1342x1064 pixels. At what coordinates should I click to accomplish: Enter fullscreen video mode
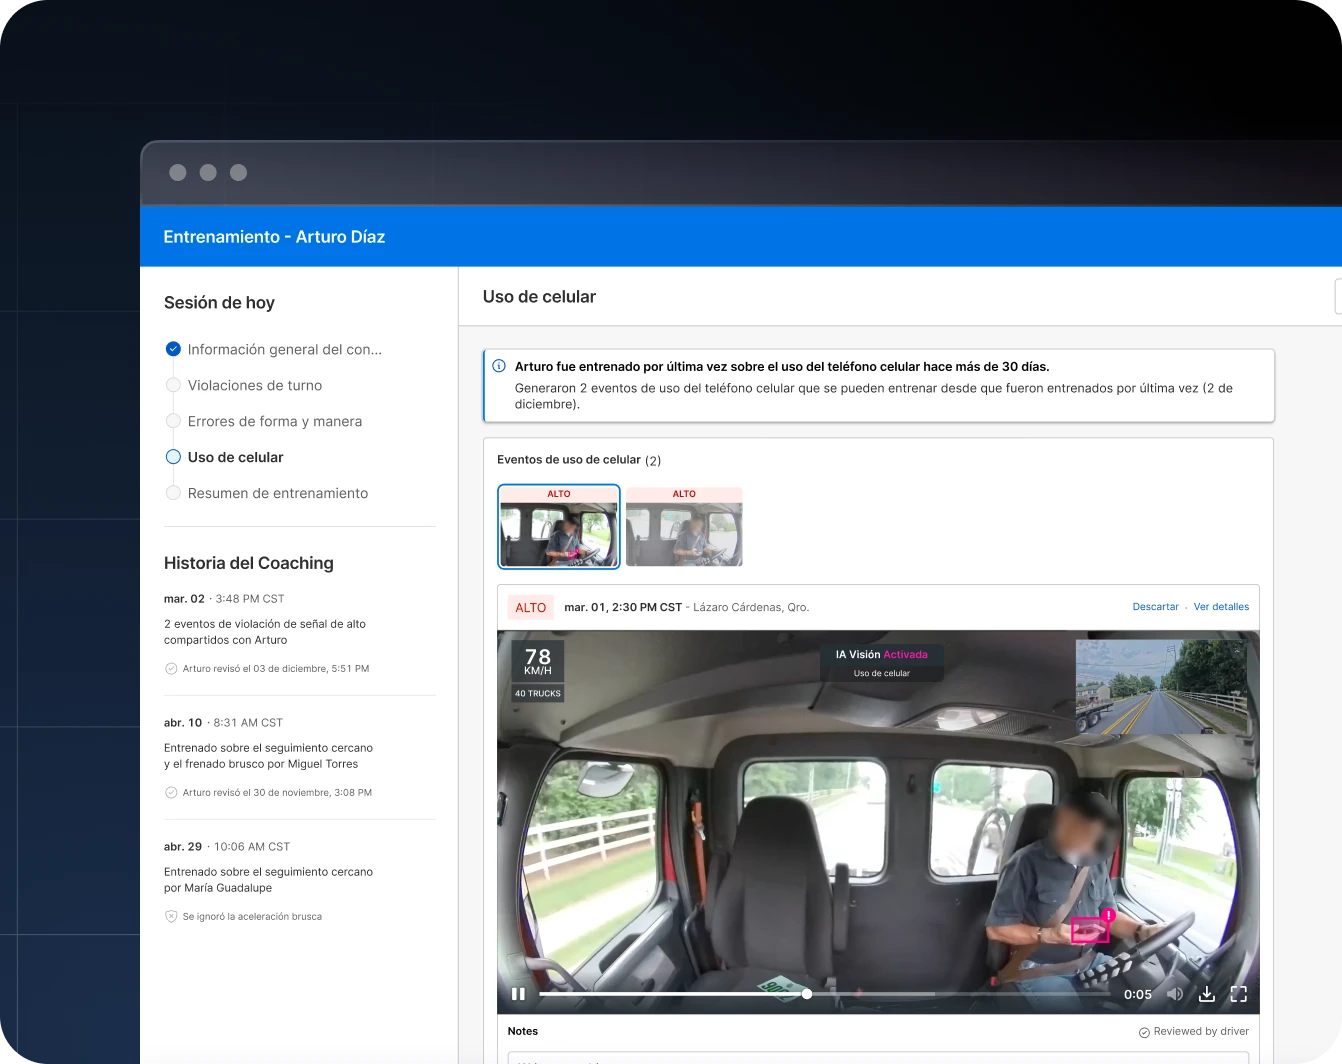1239,994
